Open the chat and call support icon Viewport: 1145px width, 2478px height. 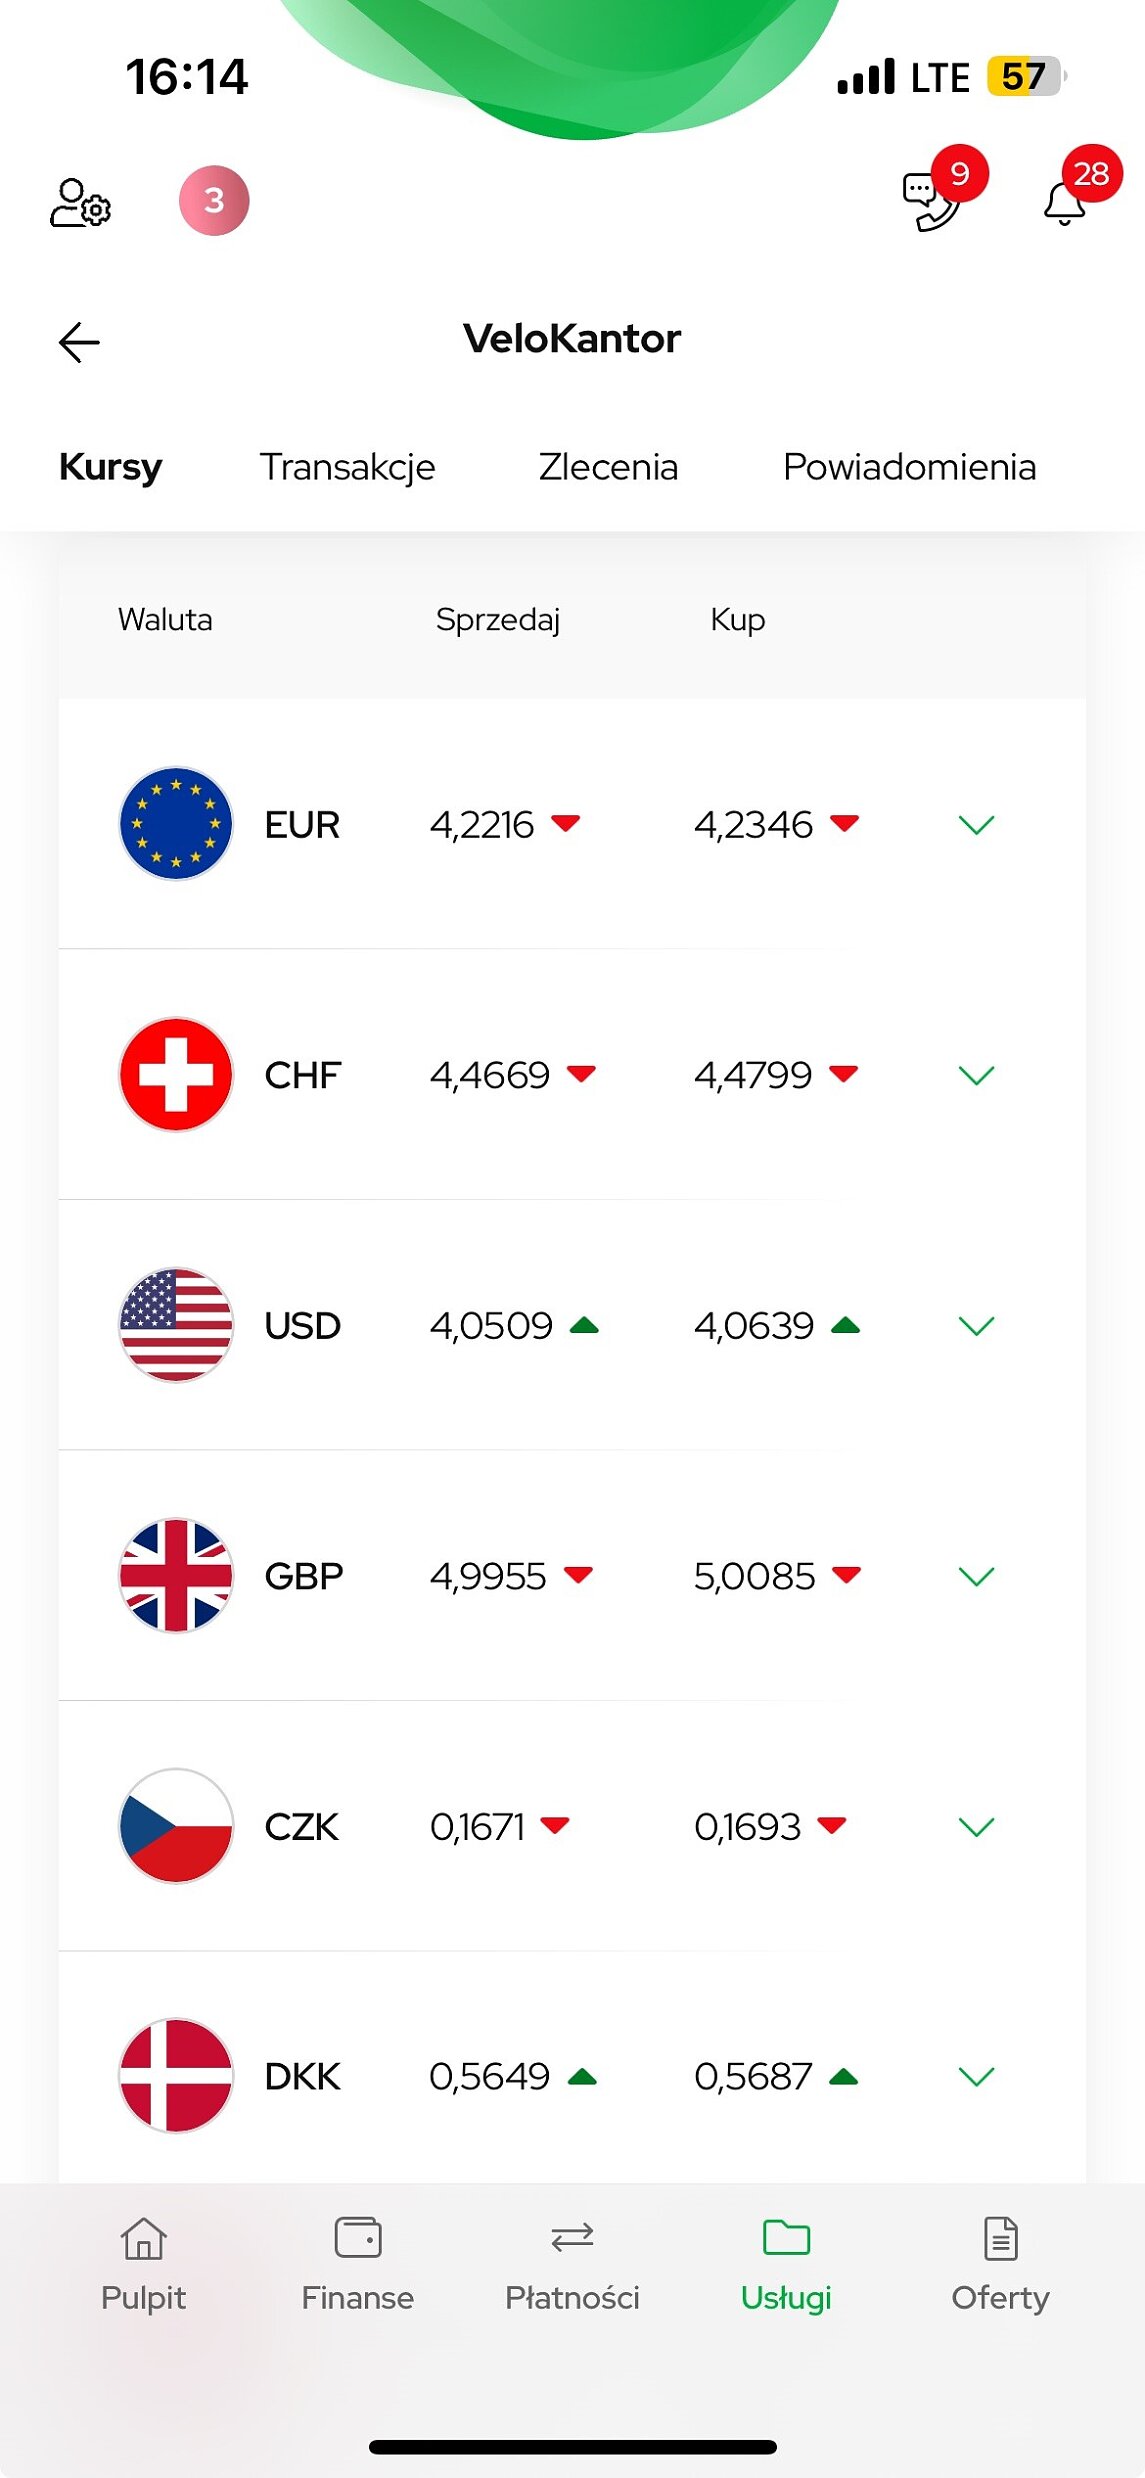pos(931,202)
